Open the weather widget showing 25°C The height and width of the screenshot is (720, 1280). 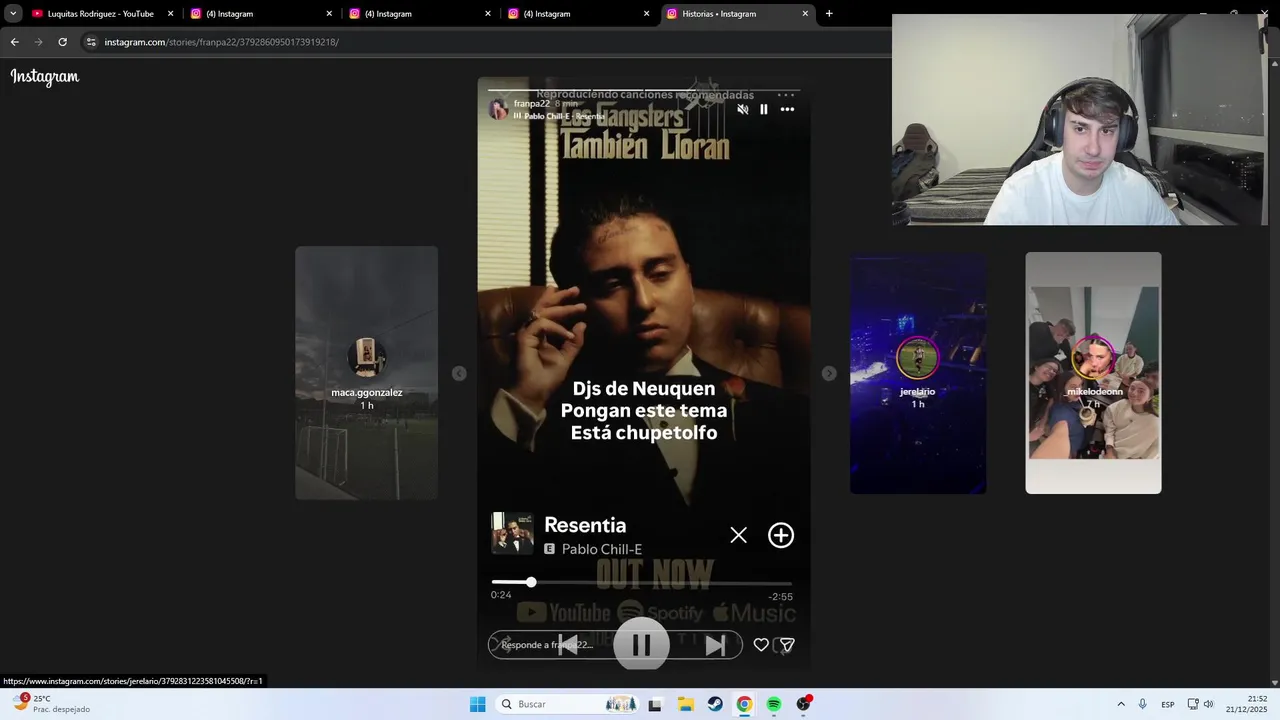click(x=50, y=704)
